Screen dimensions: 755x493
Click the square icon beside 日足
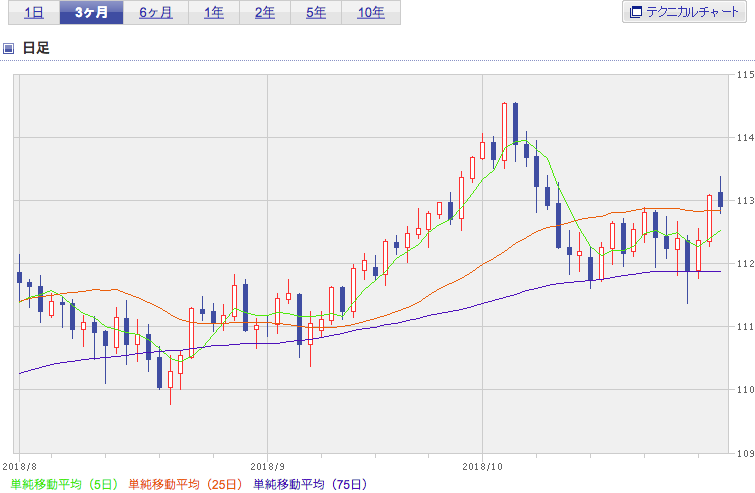point(8,48)
